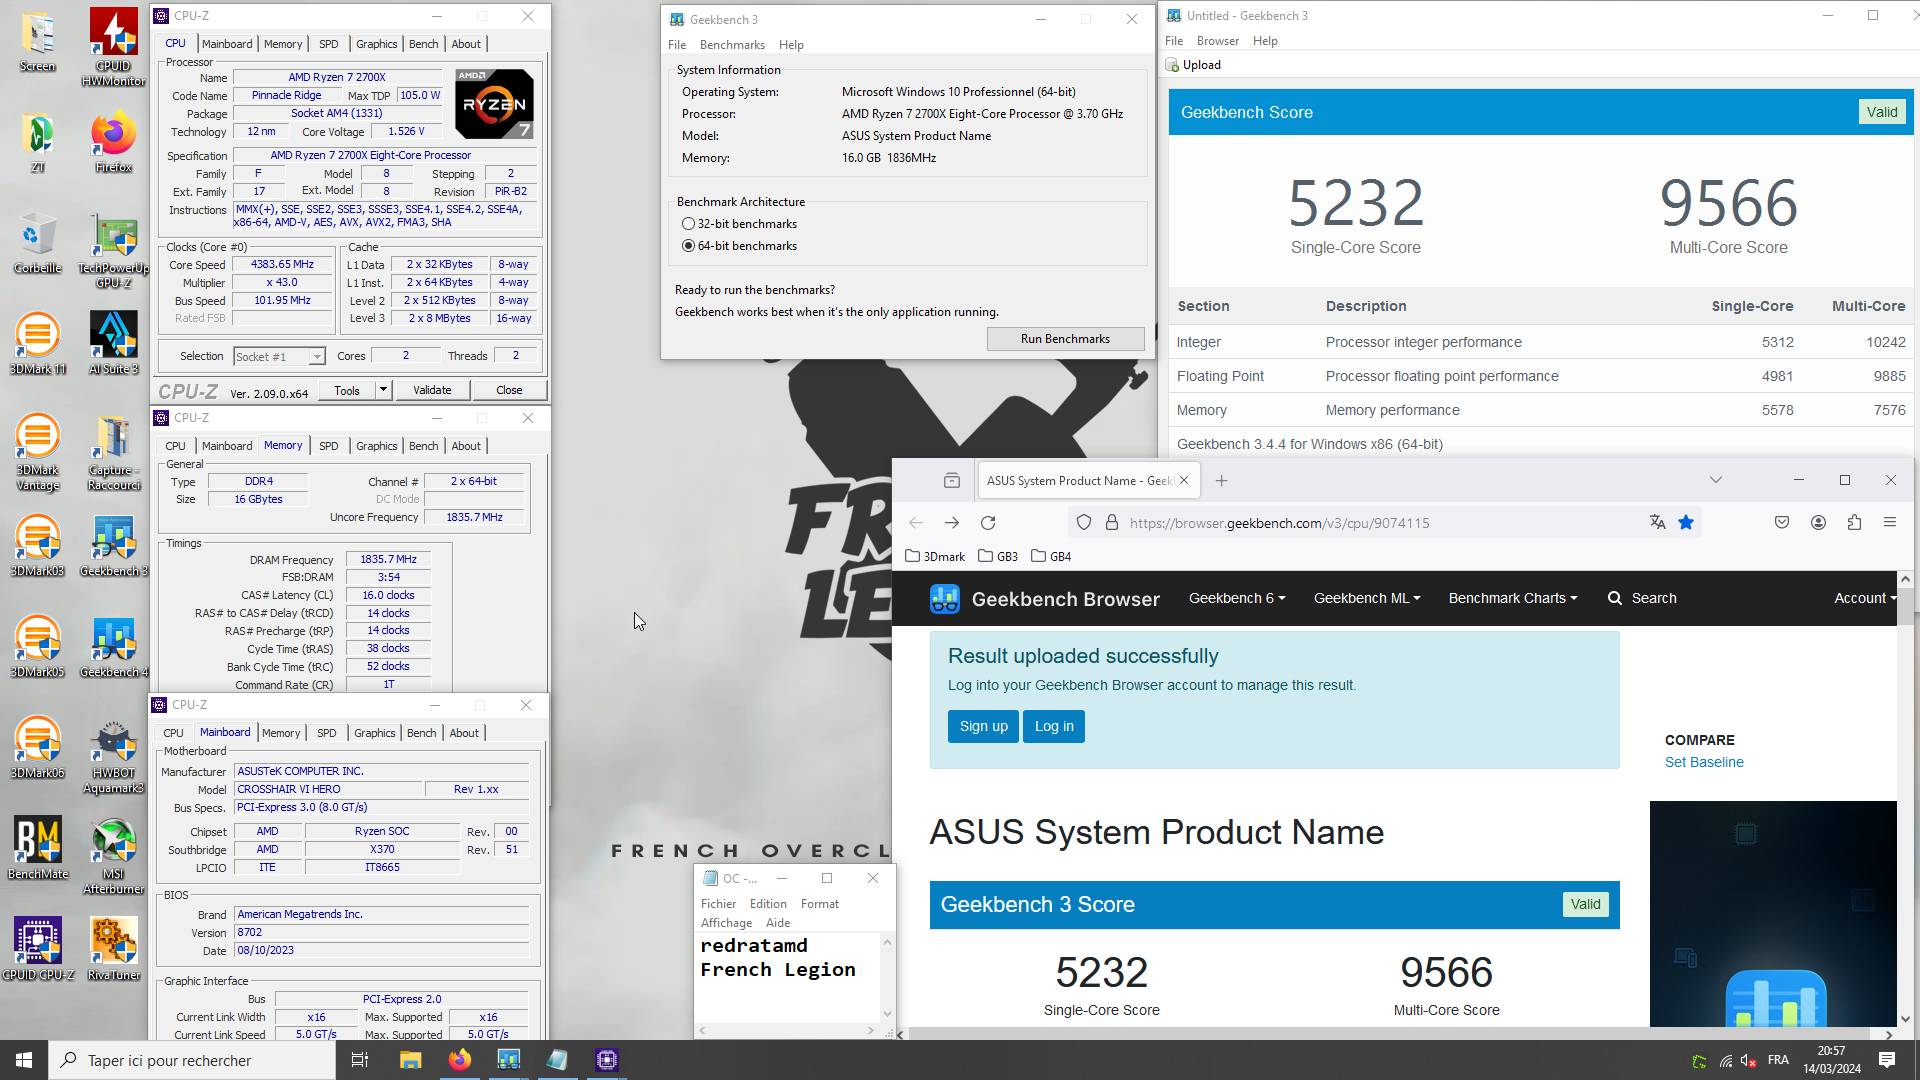Click the tracking protection shield icon
This screenshot has height=1080, width=1920.
pyautogui.click(x=1084, y=523)
